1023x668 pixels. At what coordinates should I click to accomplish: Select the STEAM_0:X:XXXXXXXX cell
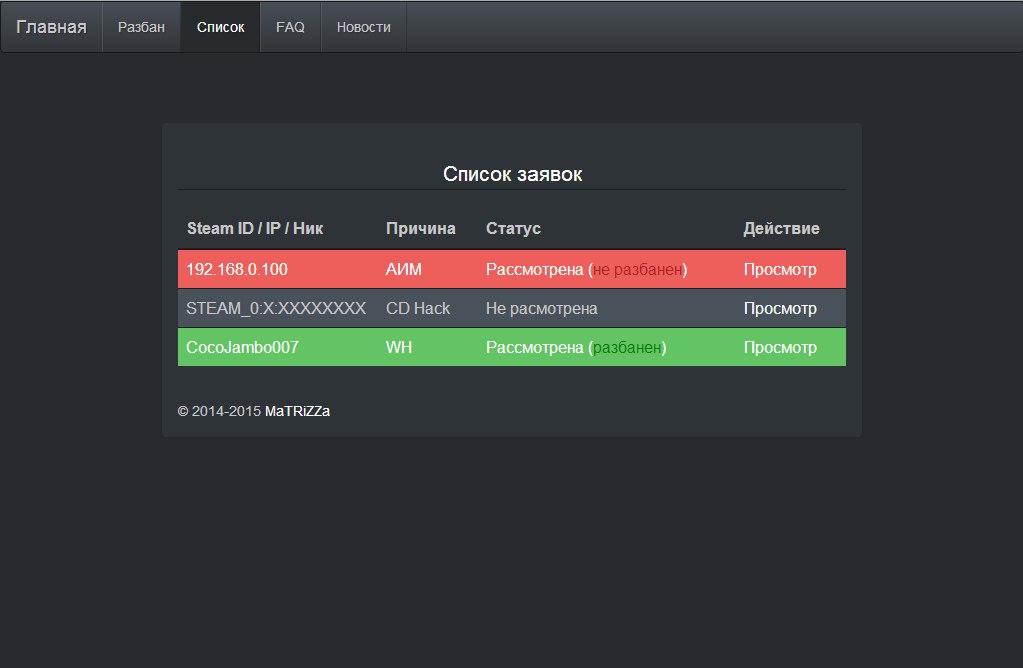(x=276, y=309)
